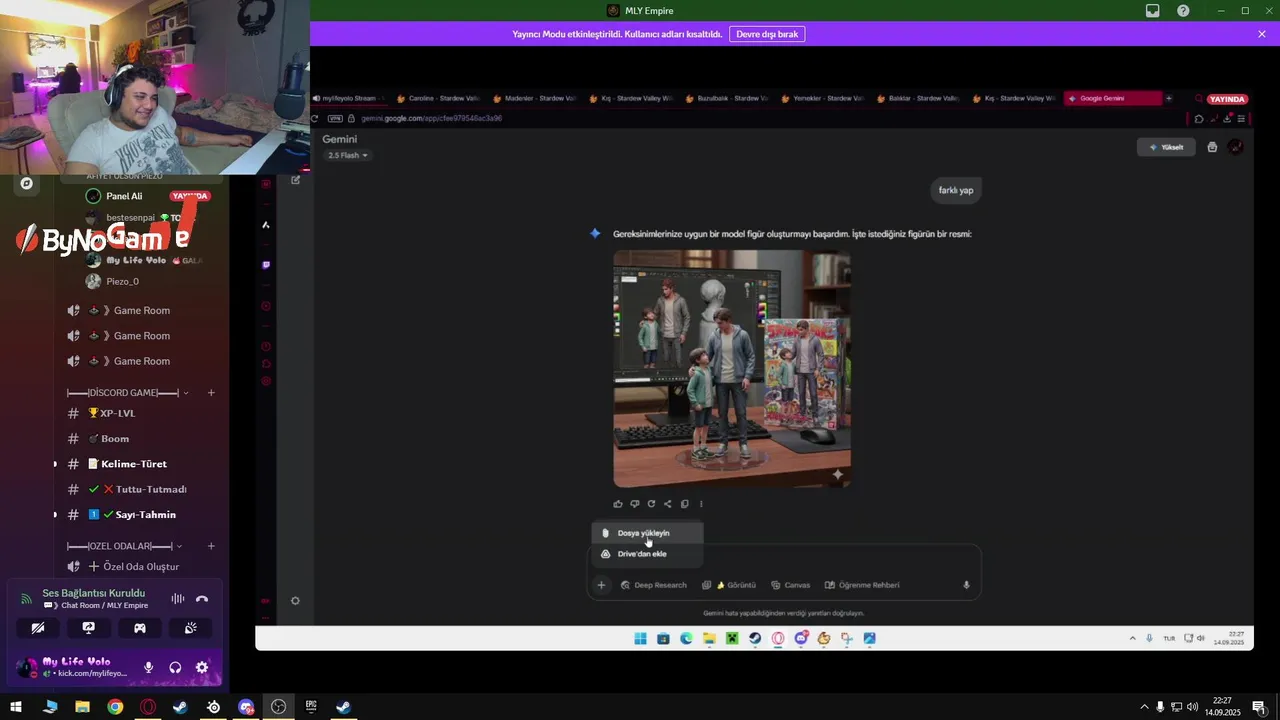Click the Discord screen share button
Screen dimensions: 1280x720
point(88,628)
